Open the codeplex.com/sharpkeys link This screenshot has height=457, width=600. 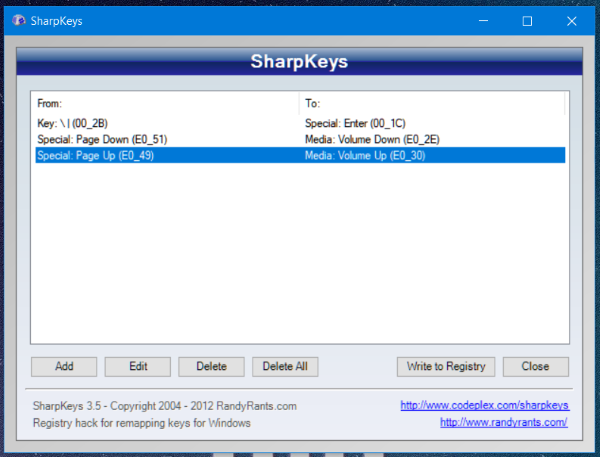tap(485, 405)
